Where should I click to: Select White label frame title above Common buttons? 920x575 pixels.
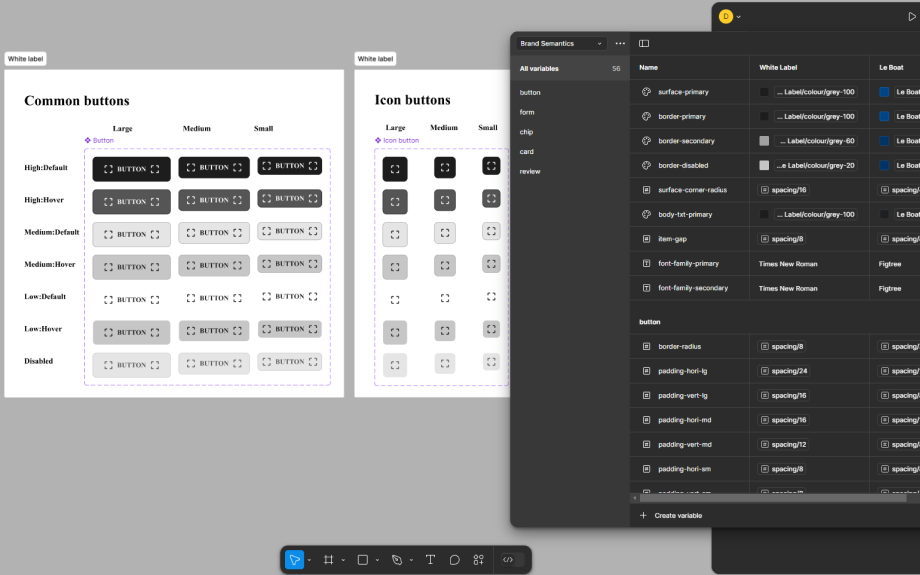[x=25, y=59]
